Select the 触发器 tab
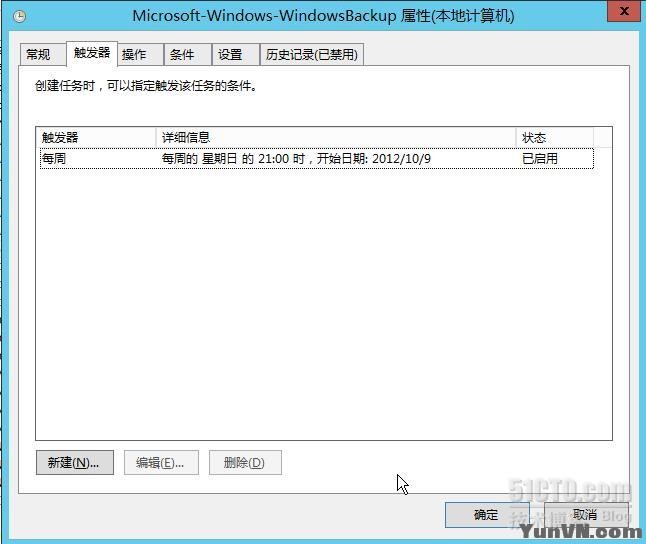 92,53
